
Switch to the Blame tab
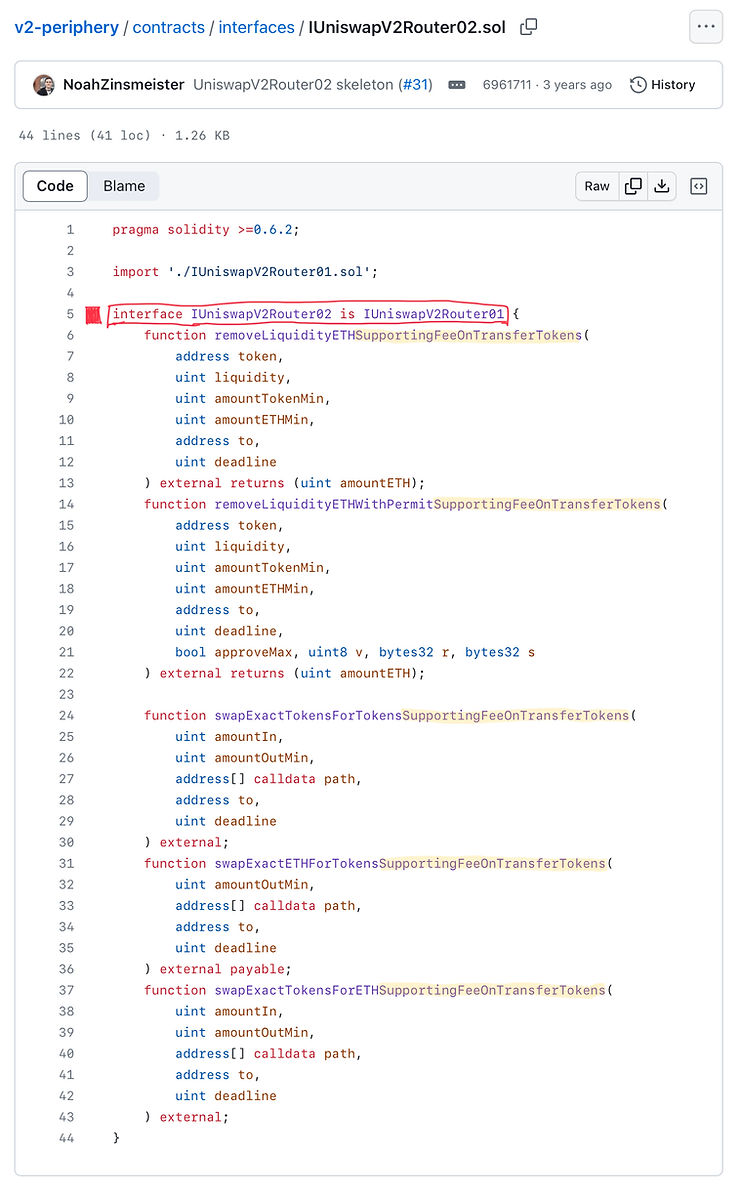pyautogui.click(x=124, y=186)
